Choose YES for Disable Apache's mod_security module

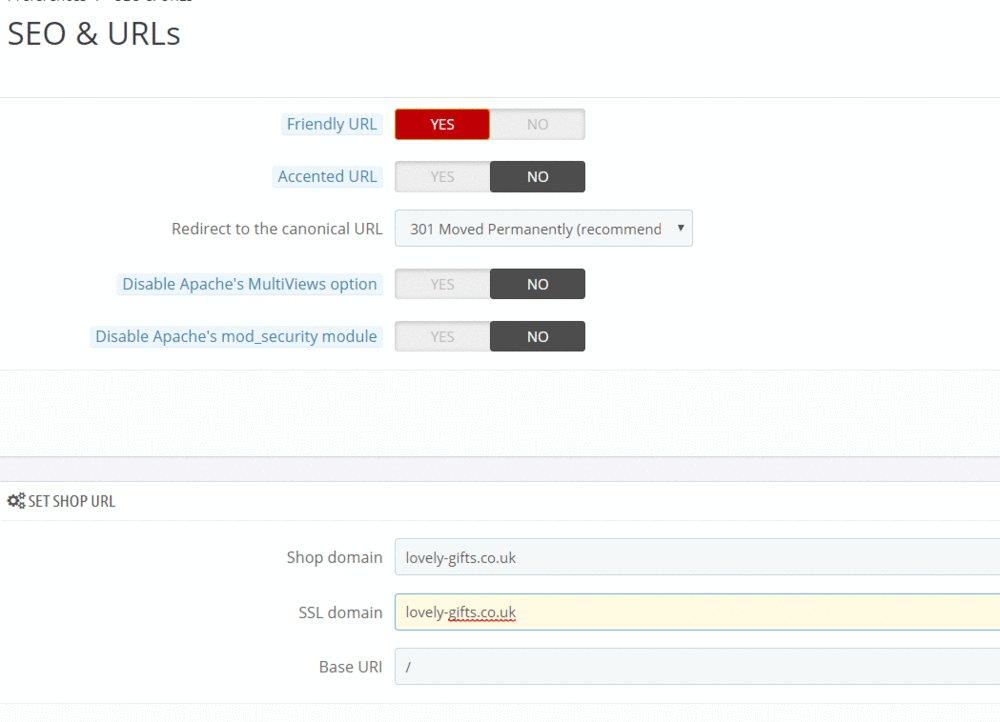point(442,336)
